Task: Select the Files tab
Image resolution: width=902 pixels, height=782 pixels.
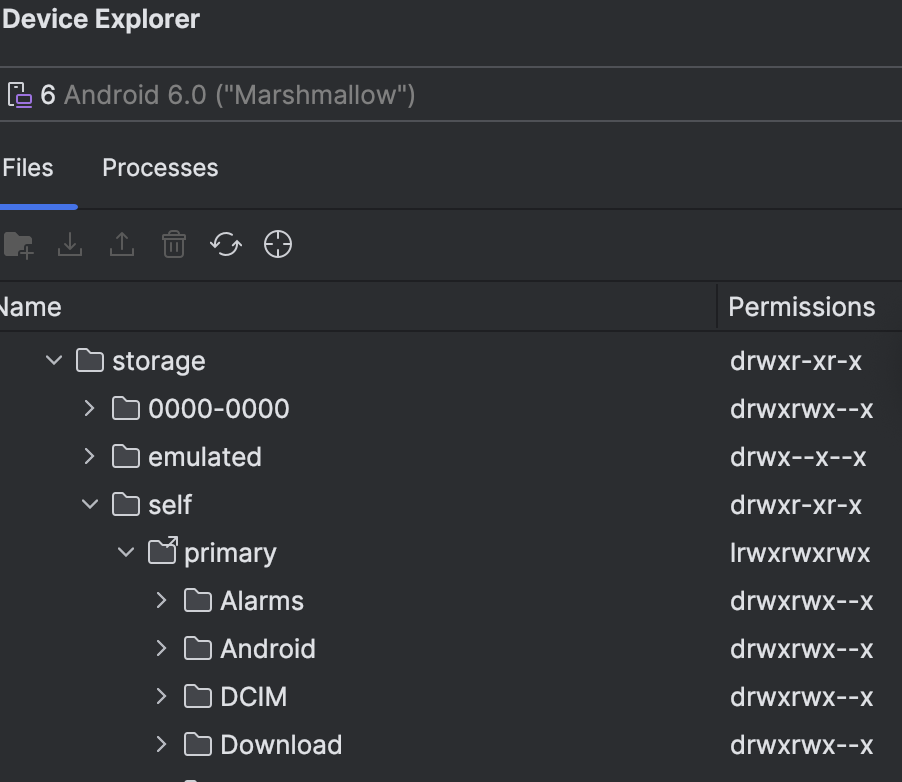Action: [28, 168]
